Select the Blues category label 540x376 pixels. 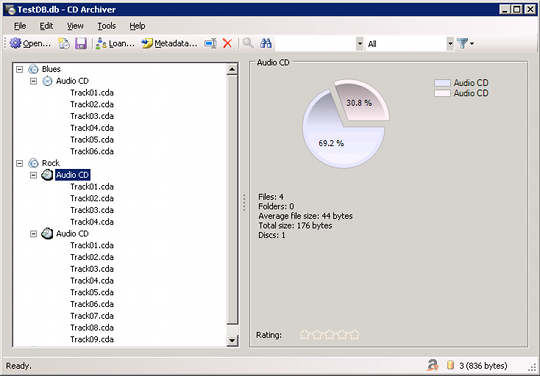click(x=51, y=69)
